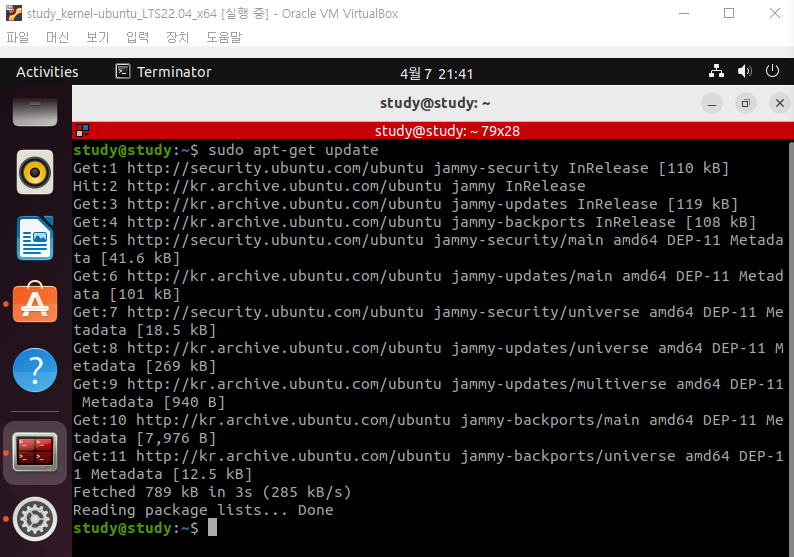Image resolution: width=794 pixels, height=557 pixels.
Task: Open the 머신 menu
Action: tap(57, 37)
